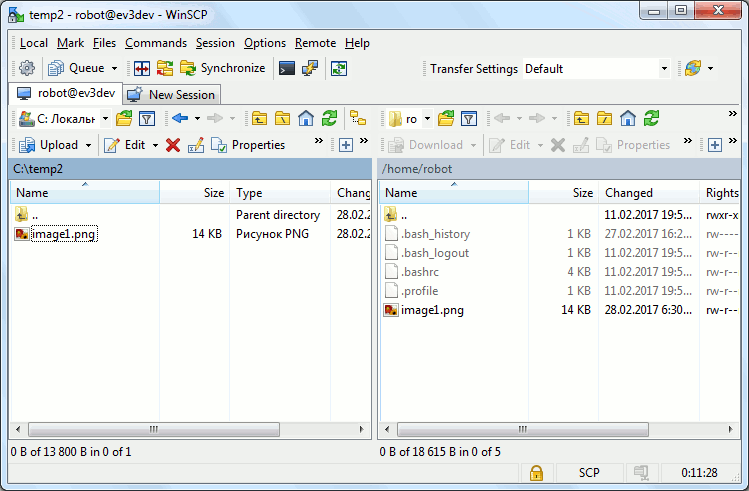Expand the Upload dropdown arrow
Viewport: 749px width, 491px height.
coord(88,145)
